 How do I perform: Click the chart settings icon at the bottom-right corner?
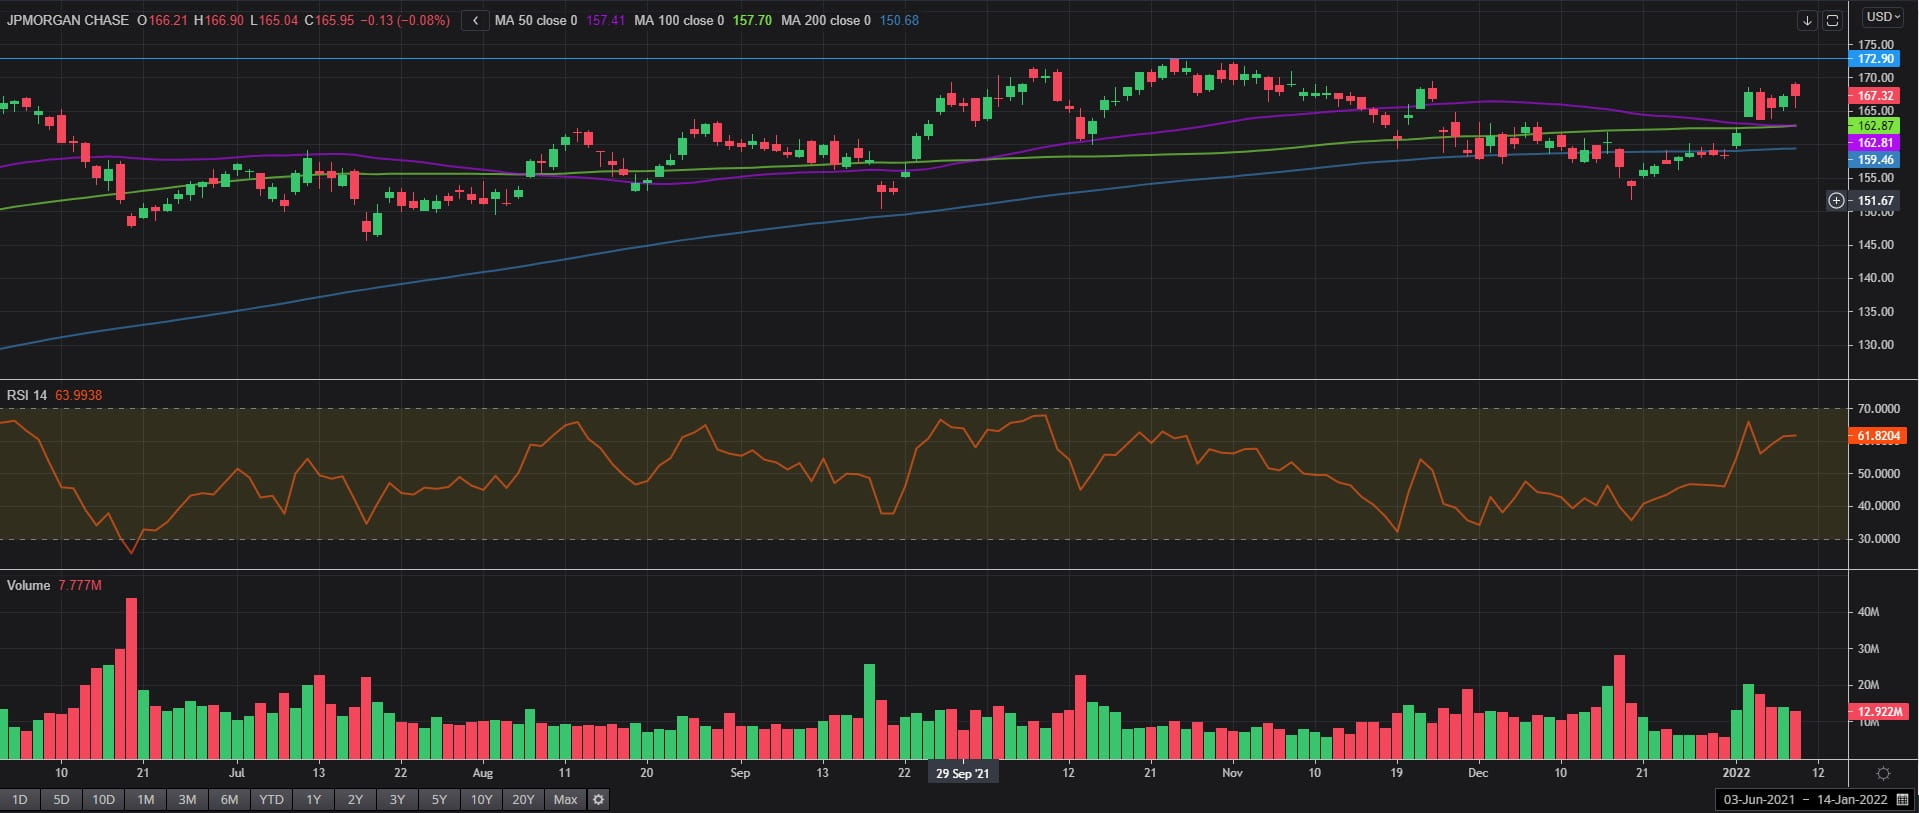pyautogui.click(x=1883, y=773)
